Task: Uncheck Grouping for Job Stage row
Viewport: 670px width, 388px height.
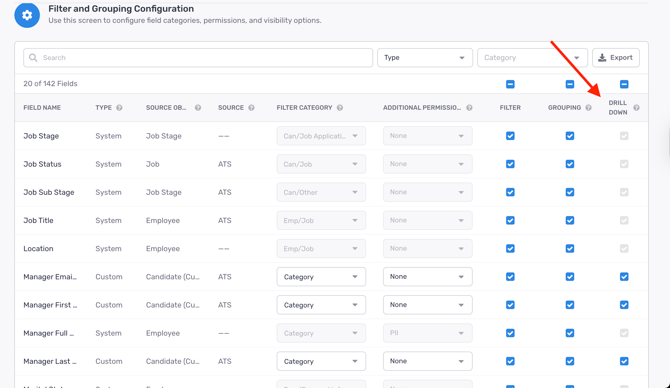Action: pos(570,136)
